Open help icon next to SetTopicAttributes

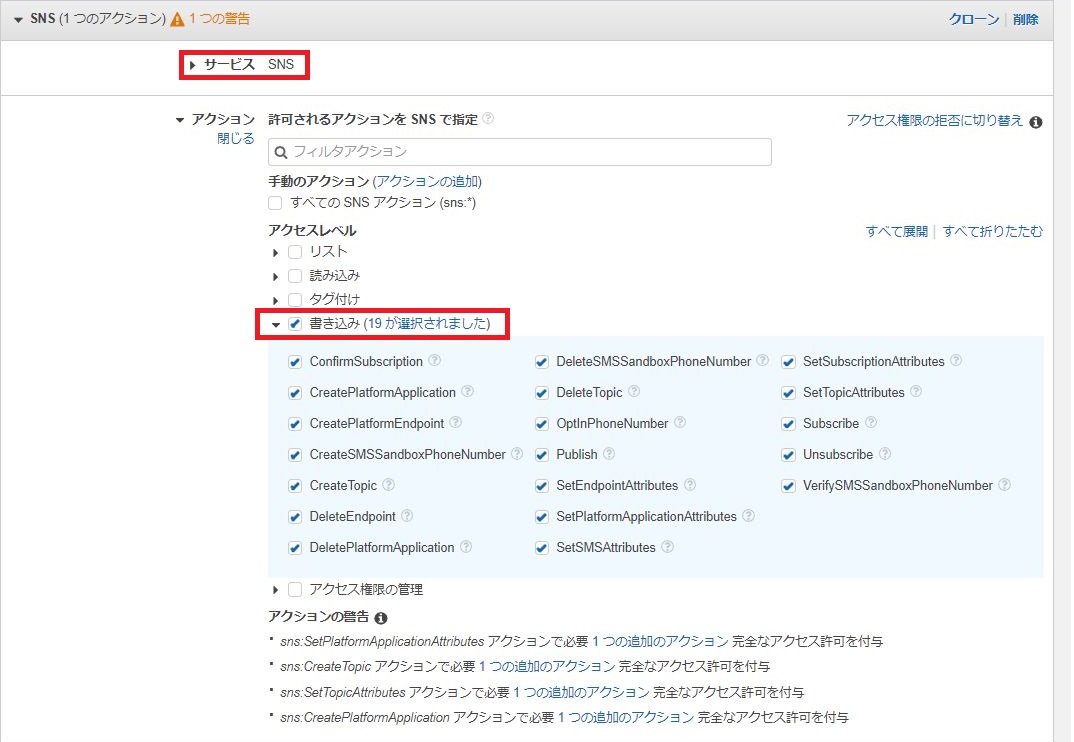[x=916, y=391]
